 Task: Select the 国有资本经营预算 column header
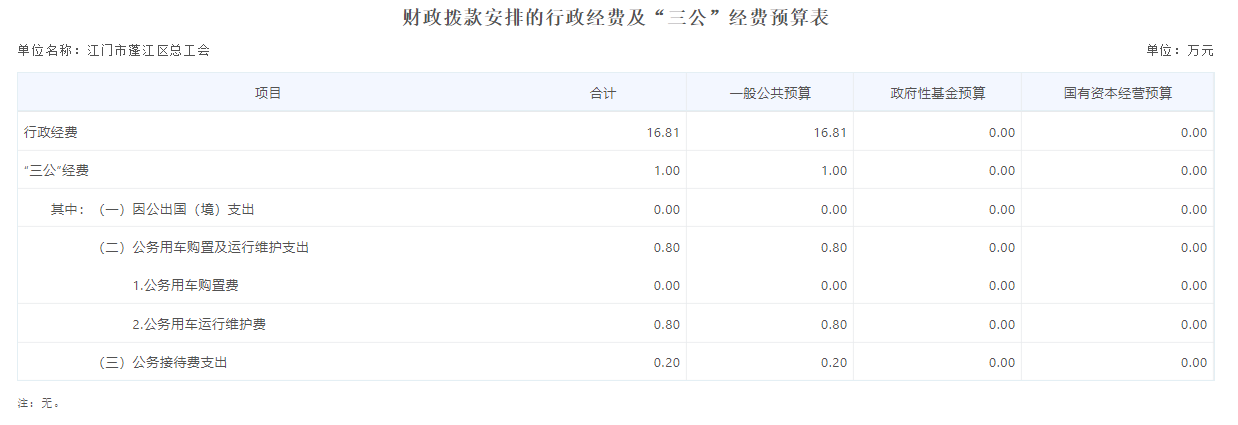coord(1117,94)
